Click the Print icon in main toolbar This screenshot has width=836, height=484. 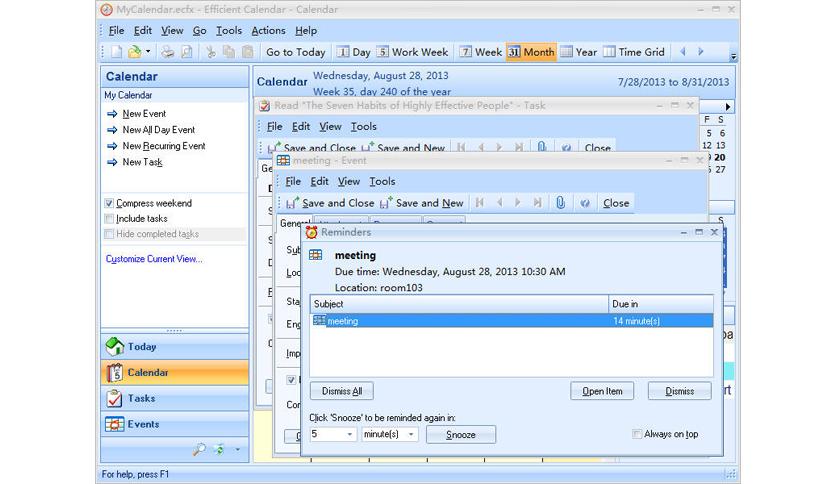pos(168,52)
